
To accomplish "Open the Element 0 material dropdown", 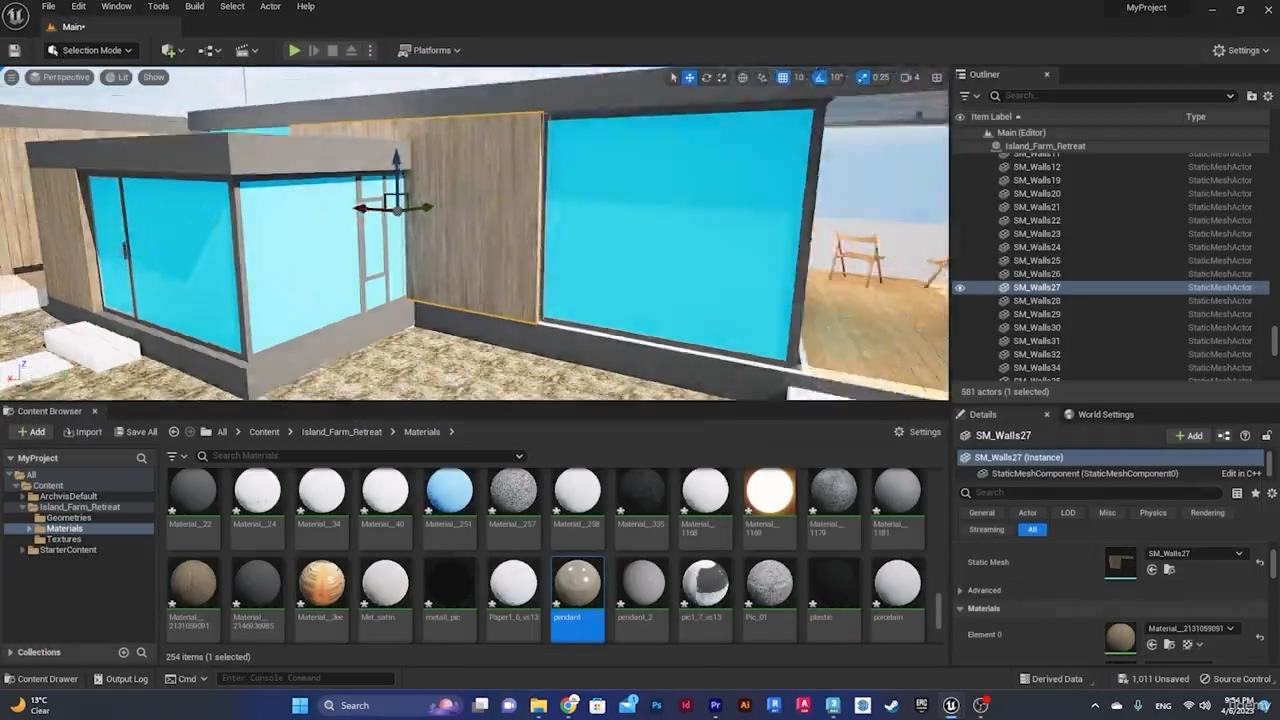I will point(1190,629).
